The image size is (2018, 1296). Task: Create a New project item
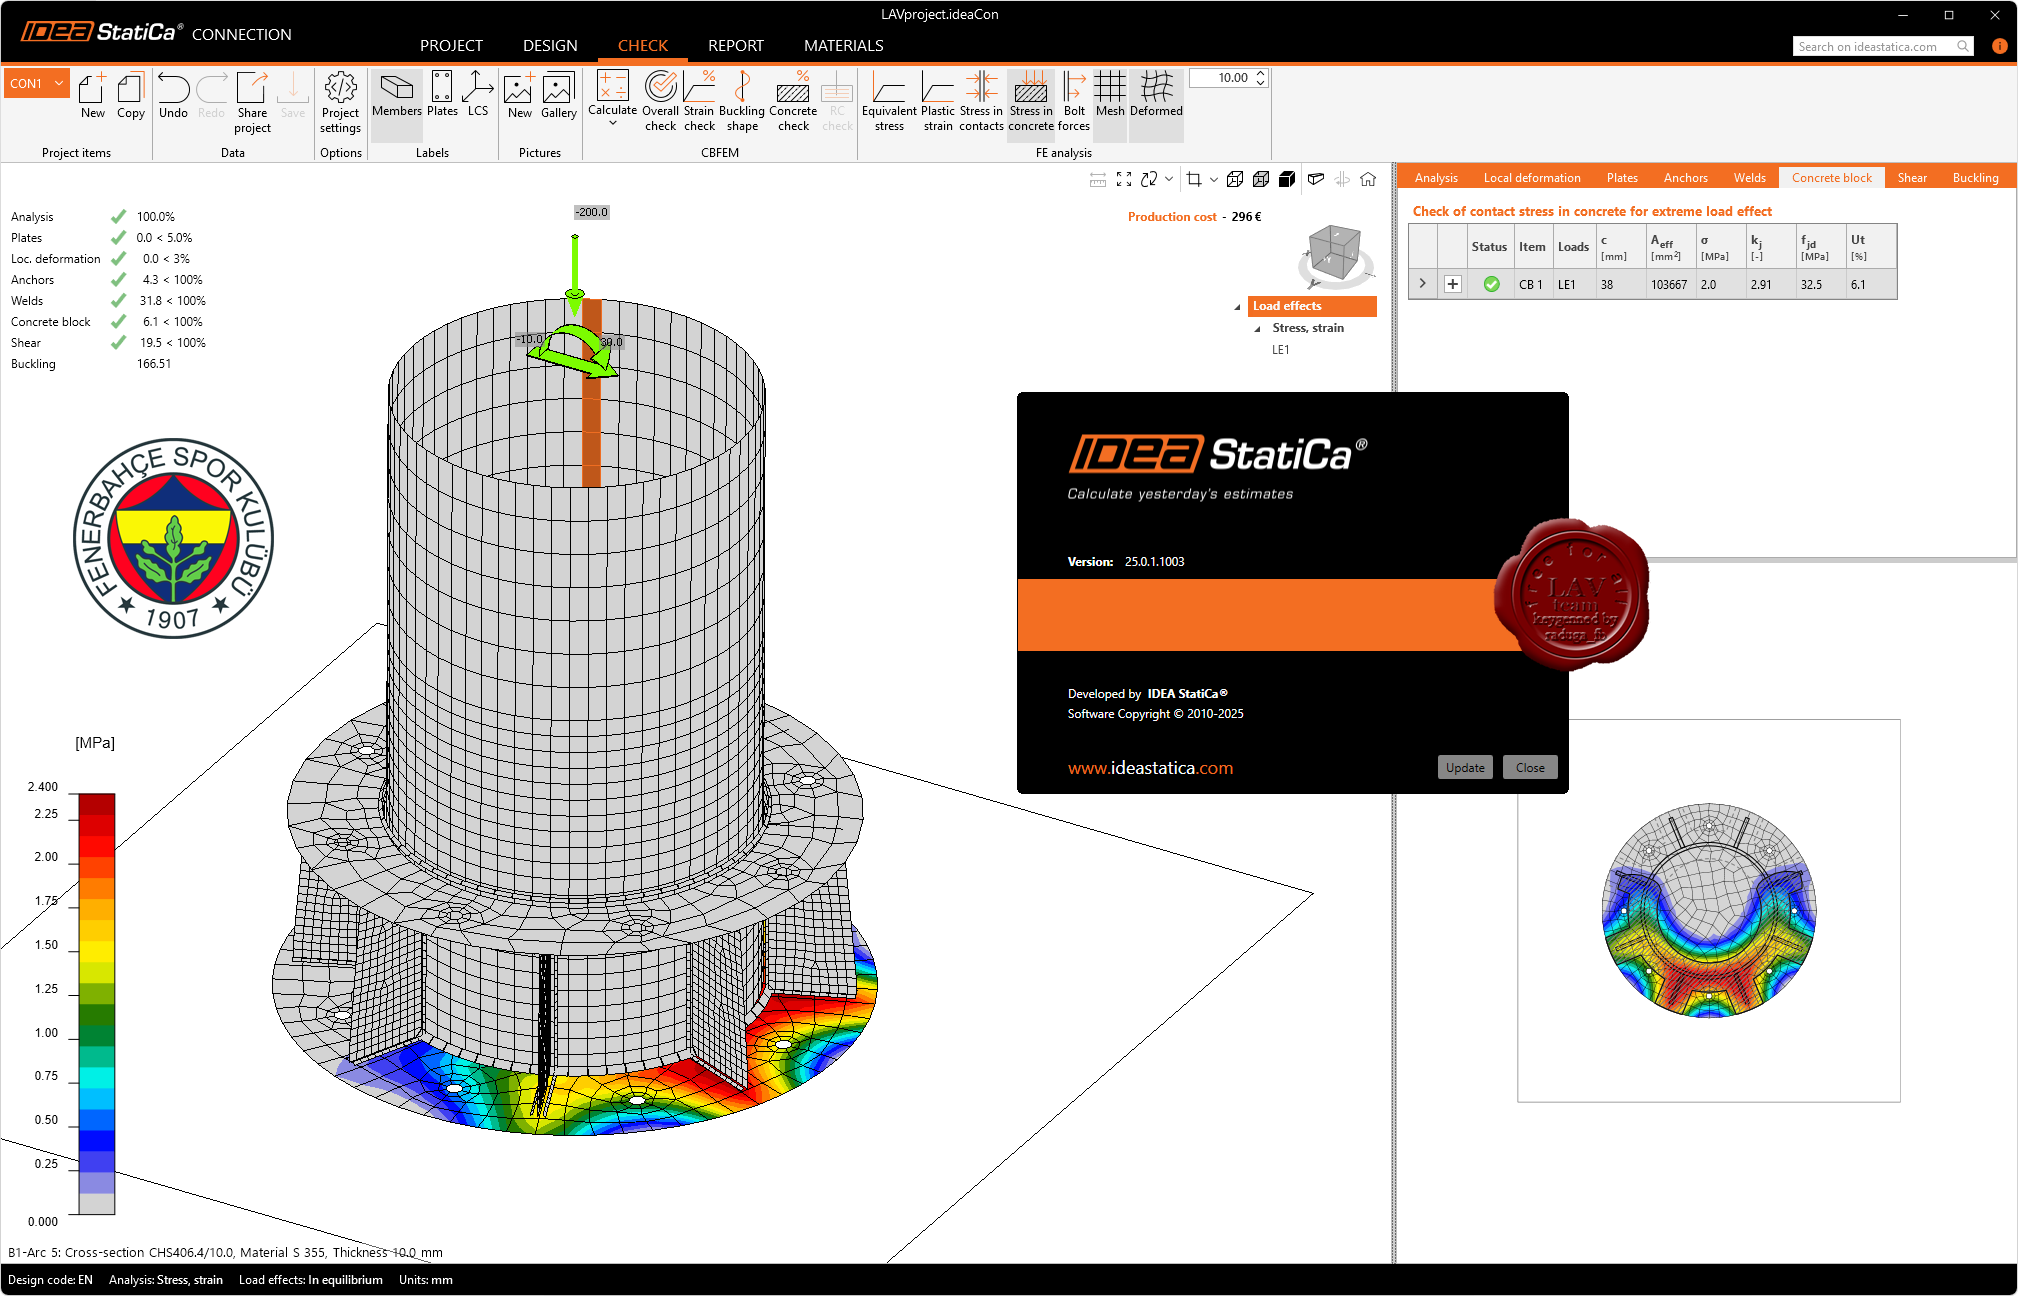tap(92, 96)
